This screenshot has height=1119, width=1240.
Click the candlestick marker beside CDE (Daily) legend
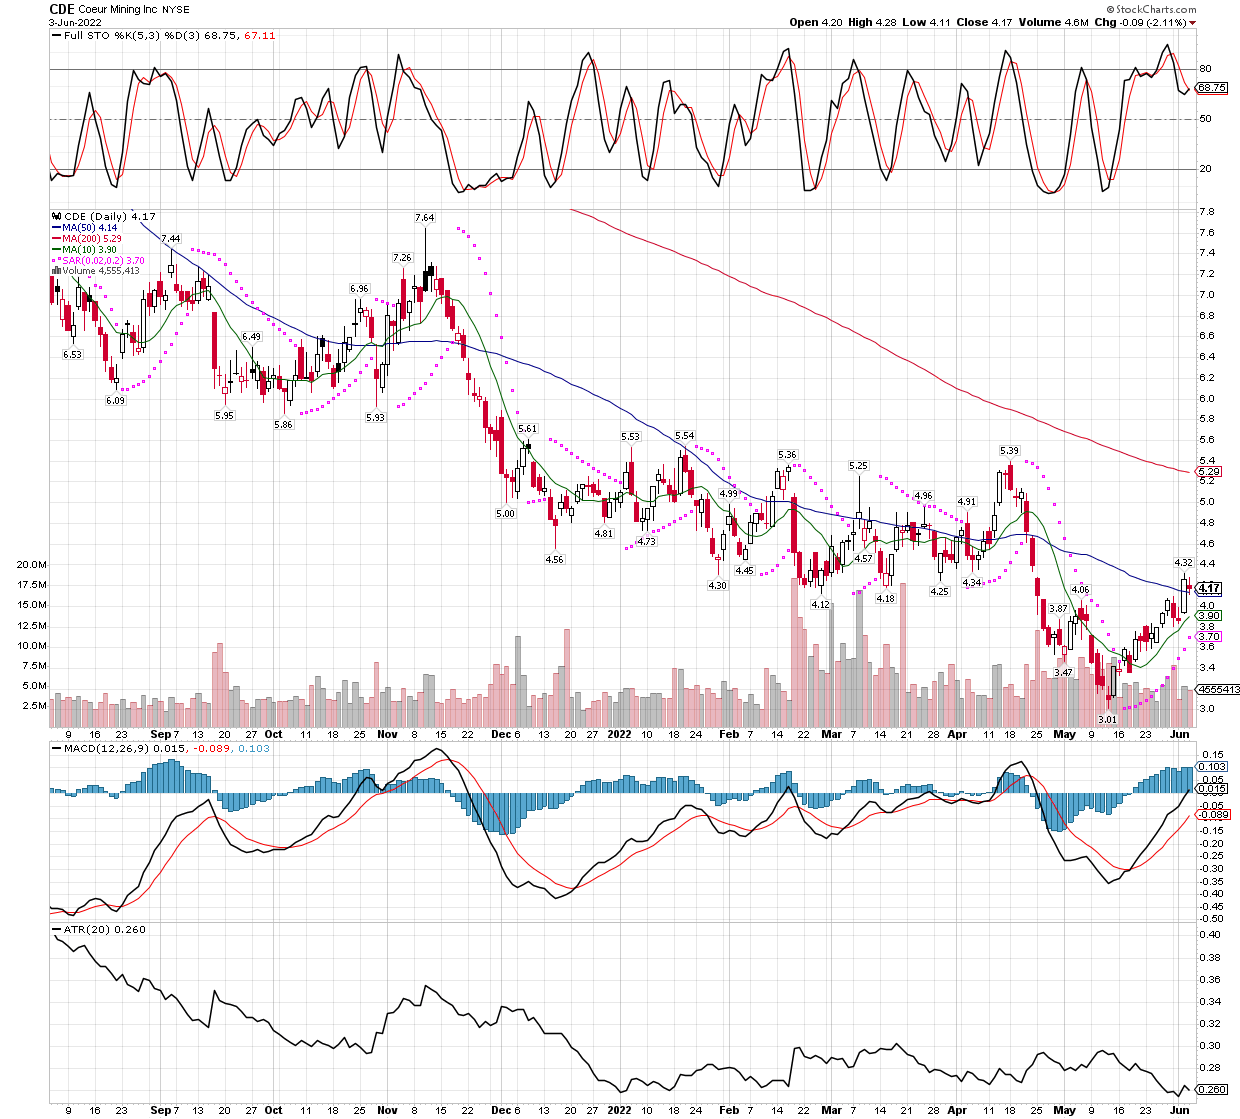coord(56,216)
